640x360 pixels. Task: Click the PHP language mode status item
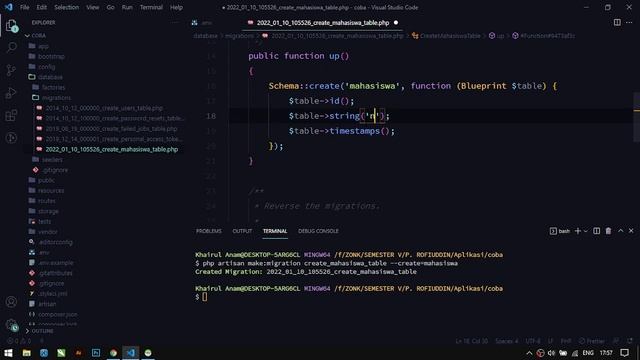click(x=566, y=341)
